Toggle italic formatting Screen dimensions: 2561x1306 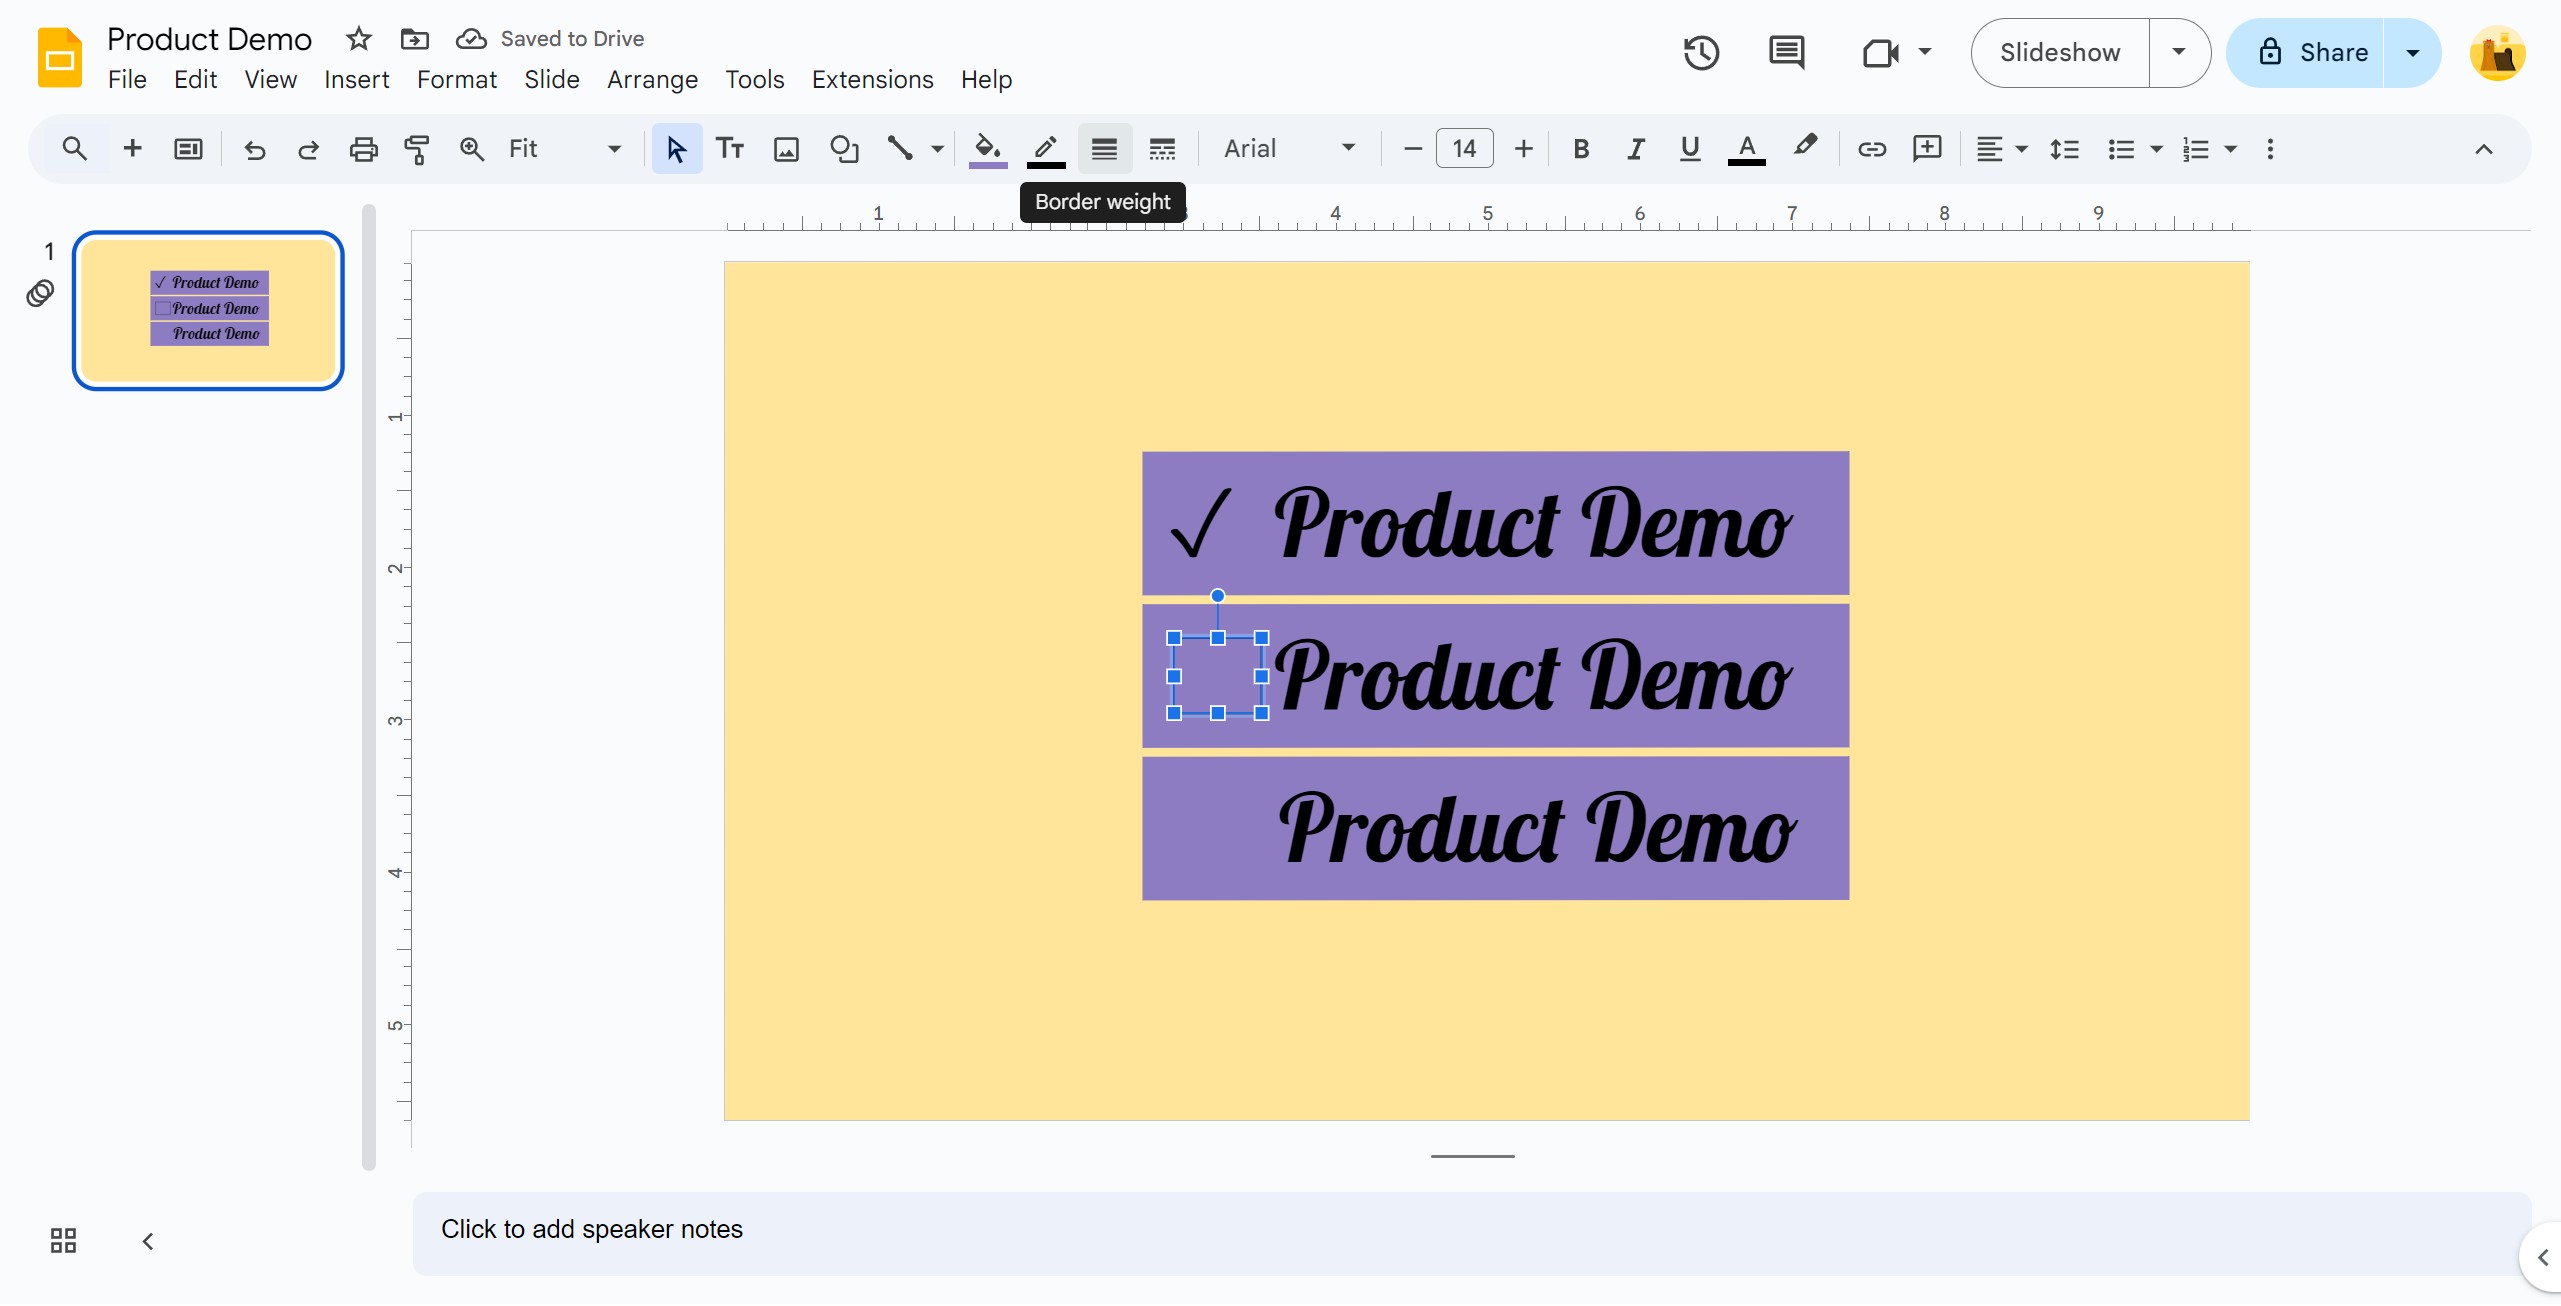1636,149
